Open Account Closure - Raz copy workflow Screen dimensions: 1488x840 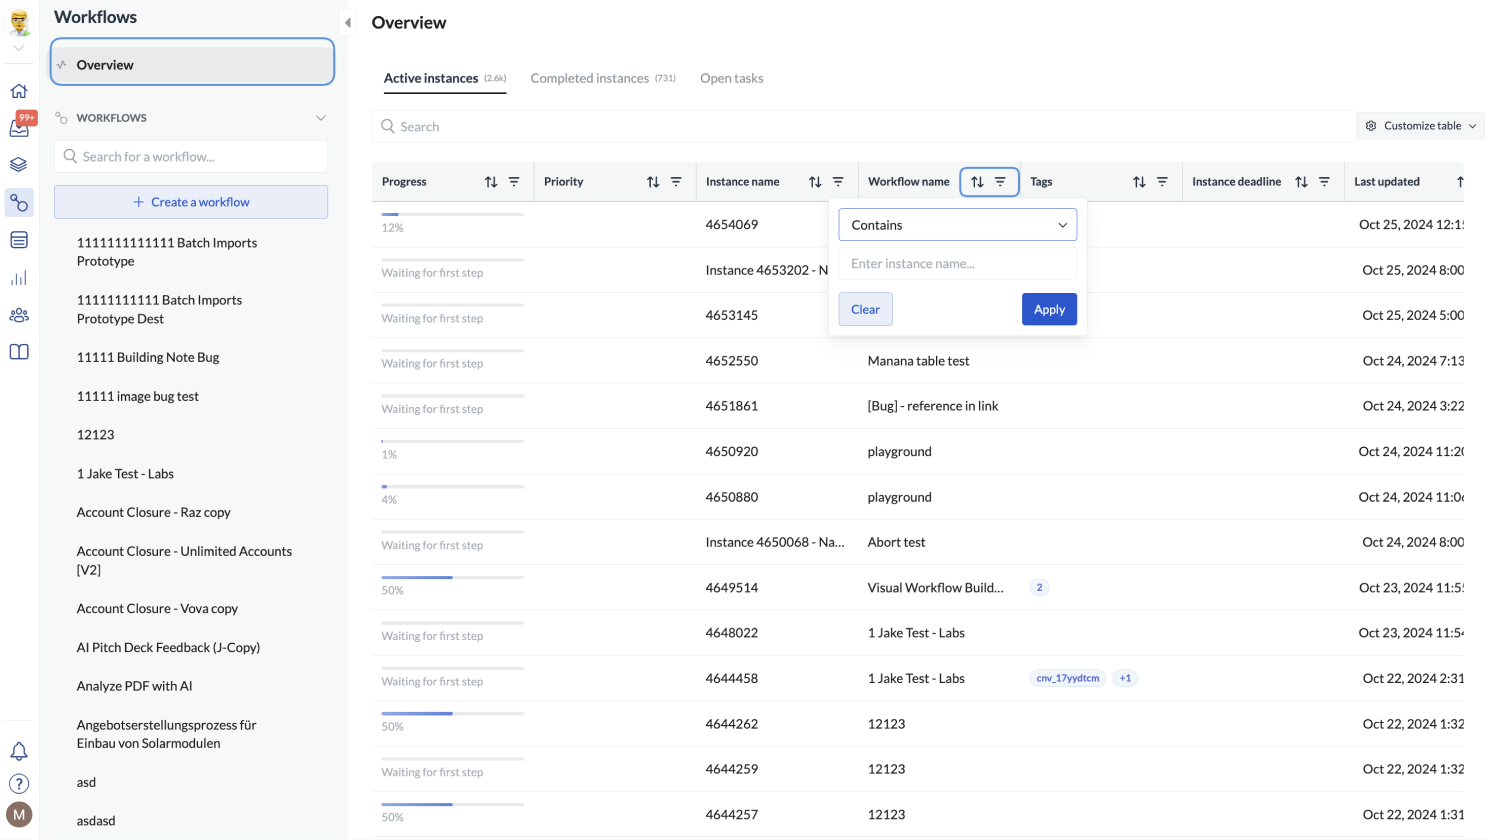click(x=154, y=512)
